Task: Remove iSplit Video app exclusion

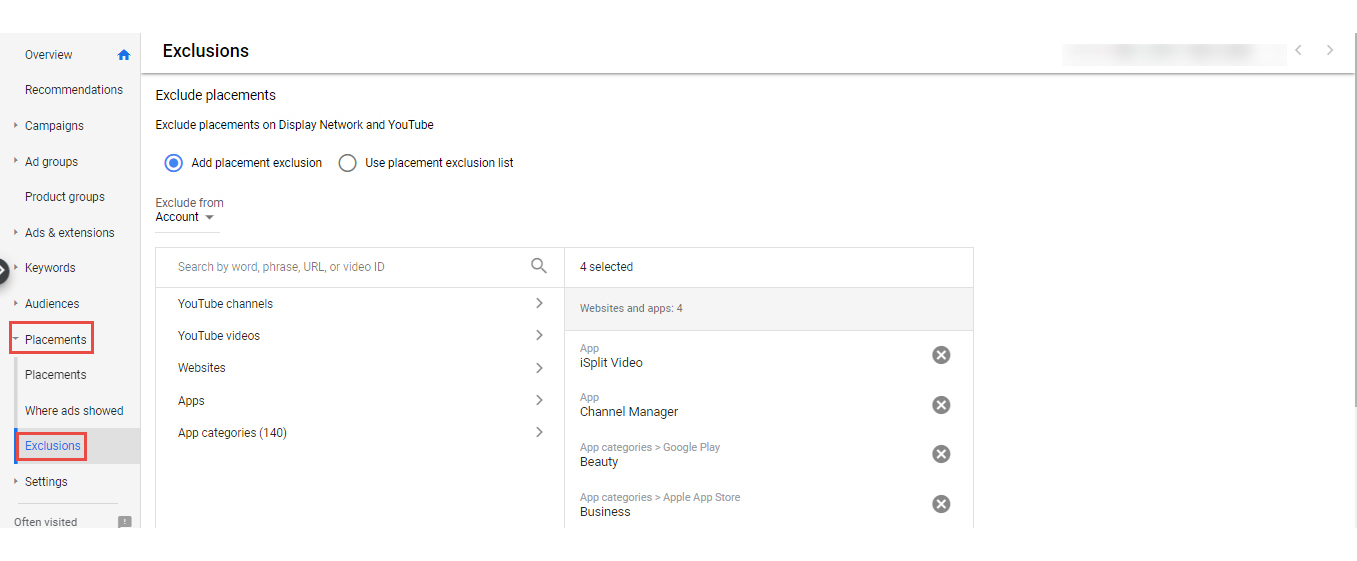Action: 941,355
